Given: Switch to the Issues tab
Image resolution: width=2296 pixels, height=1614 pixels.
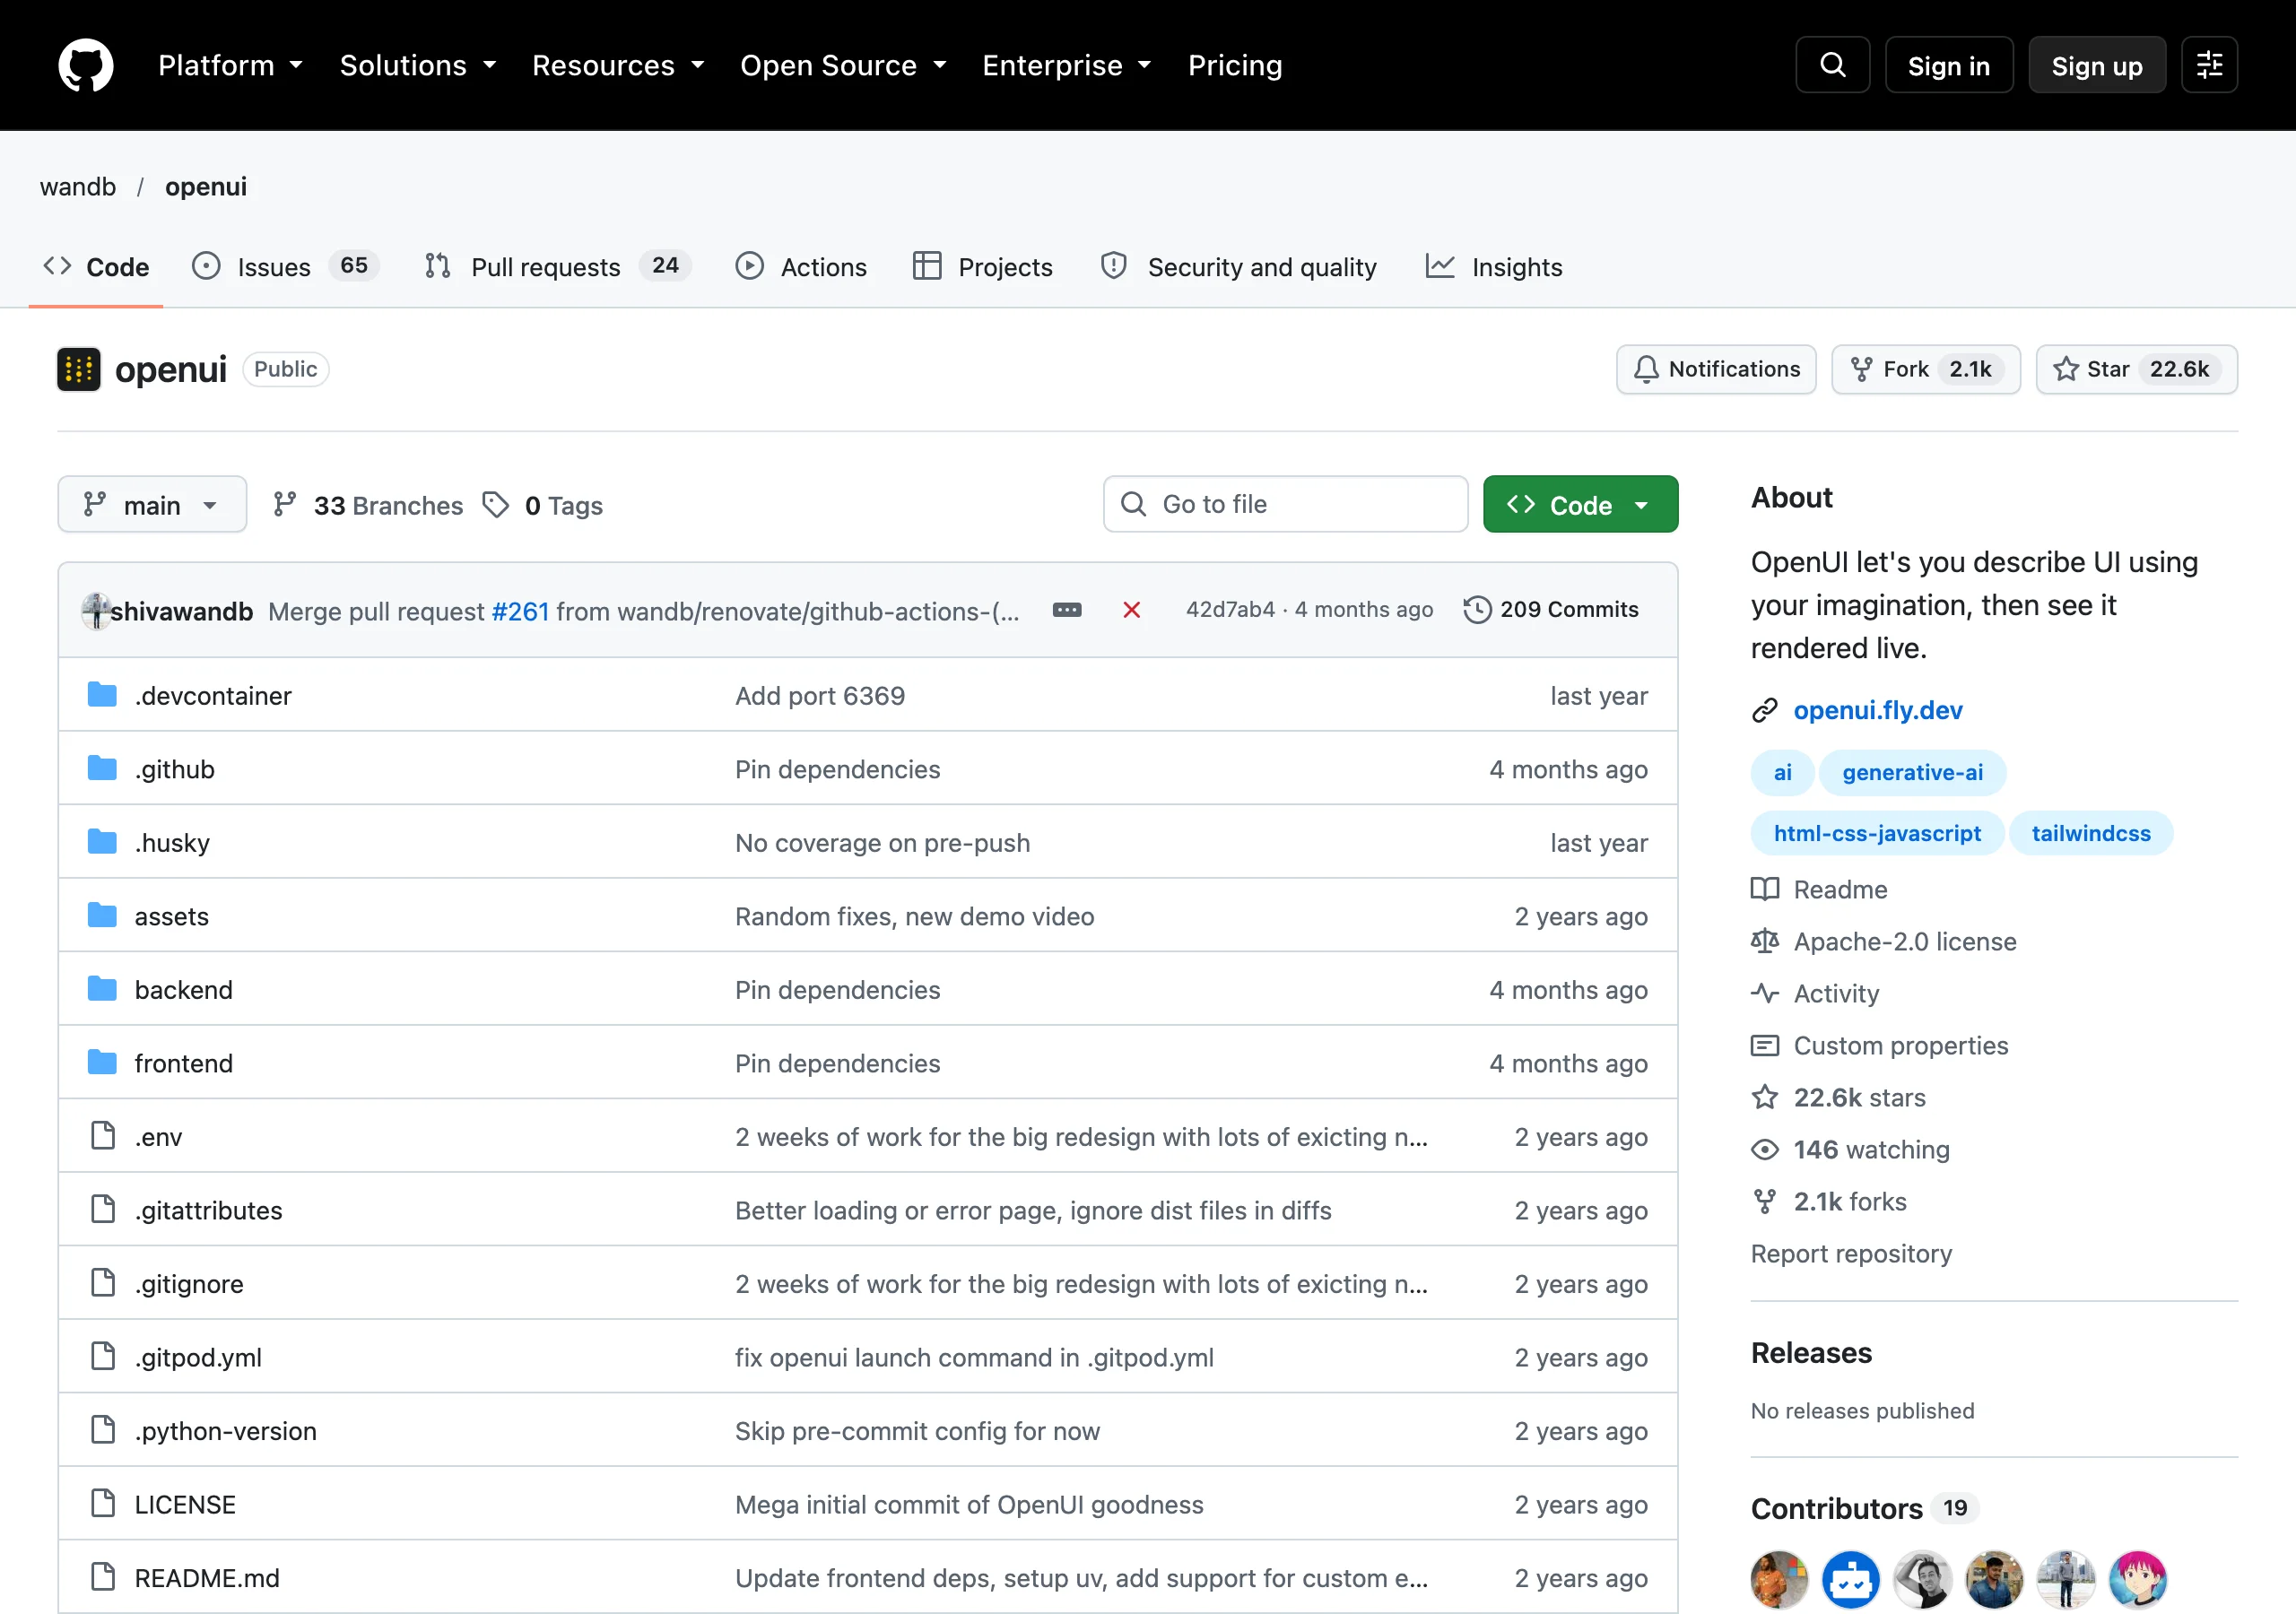Looking at the screenshot, I should 285,266.
